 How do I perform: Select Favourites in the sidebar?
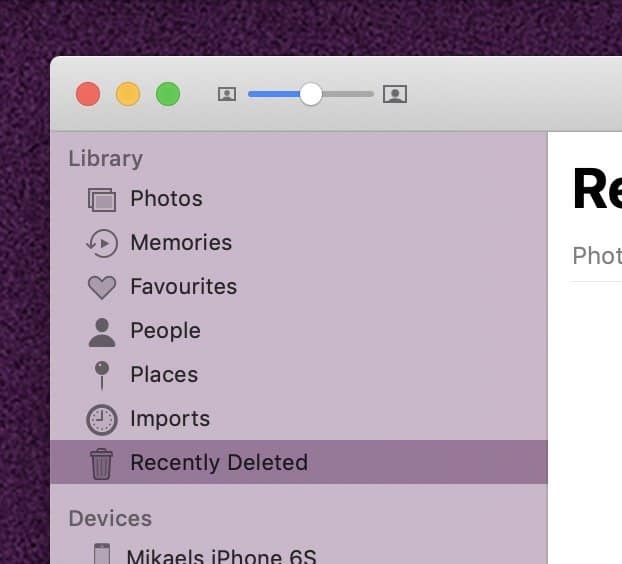pyautogui.click(x=299, y=287)
